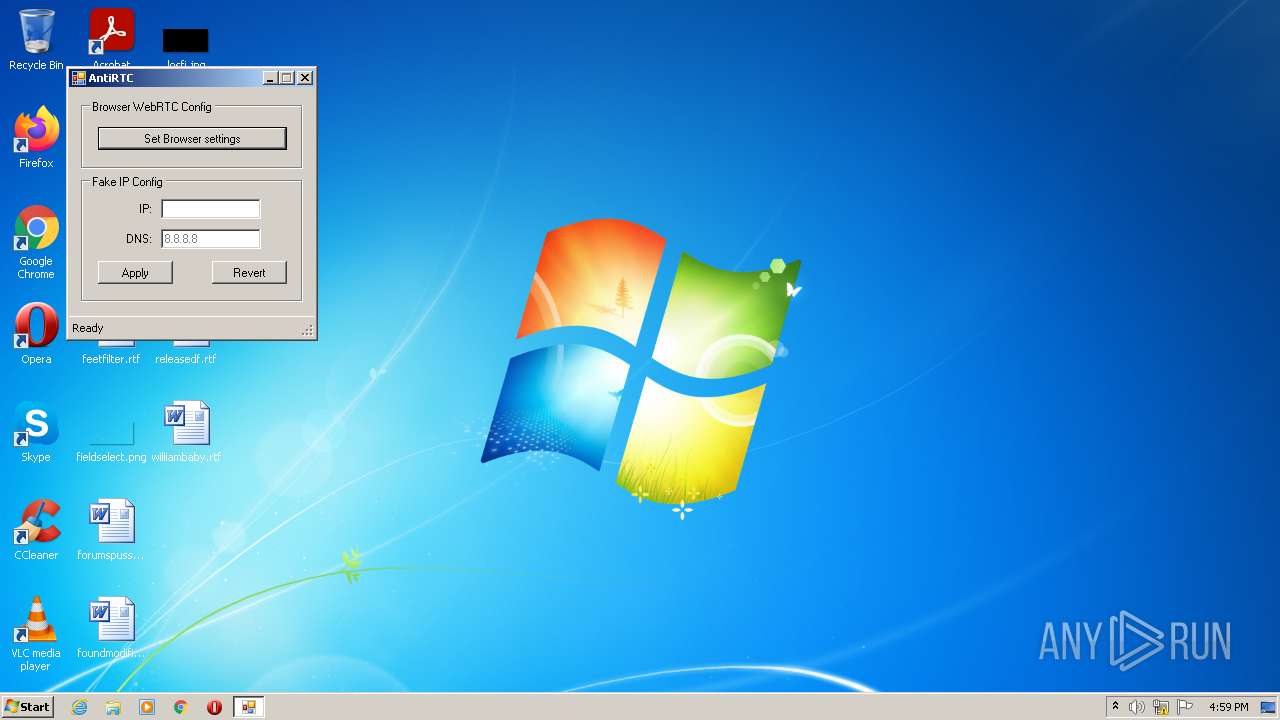Focus the IP input field
This screenshot has width=1280, height=720.
click(x=211, y=208)
